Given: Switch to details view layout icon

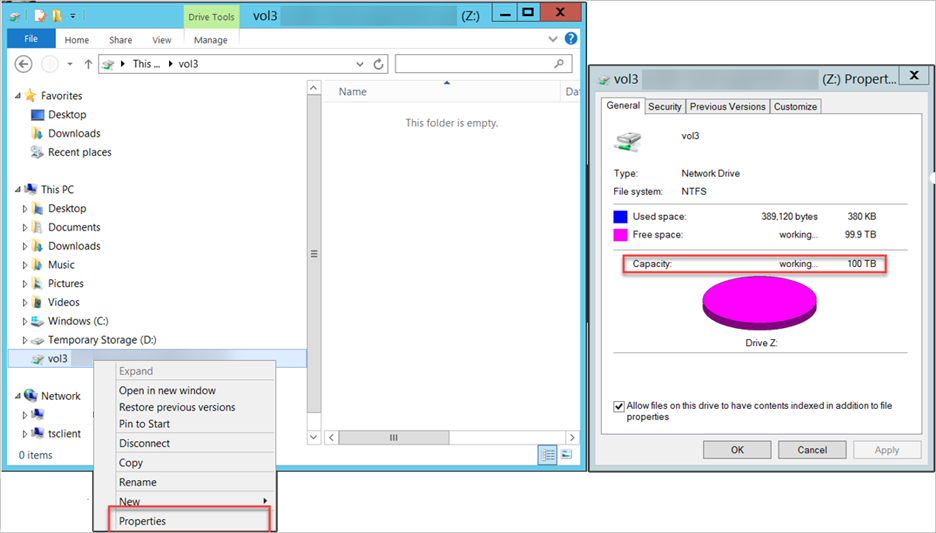Looking at the screenshot, I should click(547, 455).
